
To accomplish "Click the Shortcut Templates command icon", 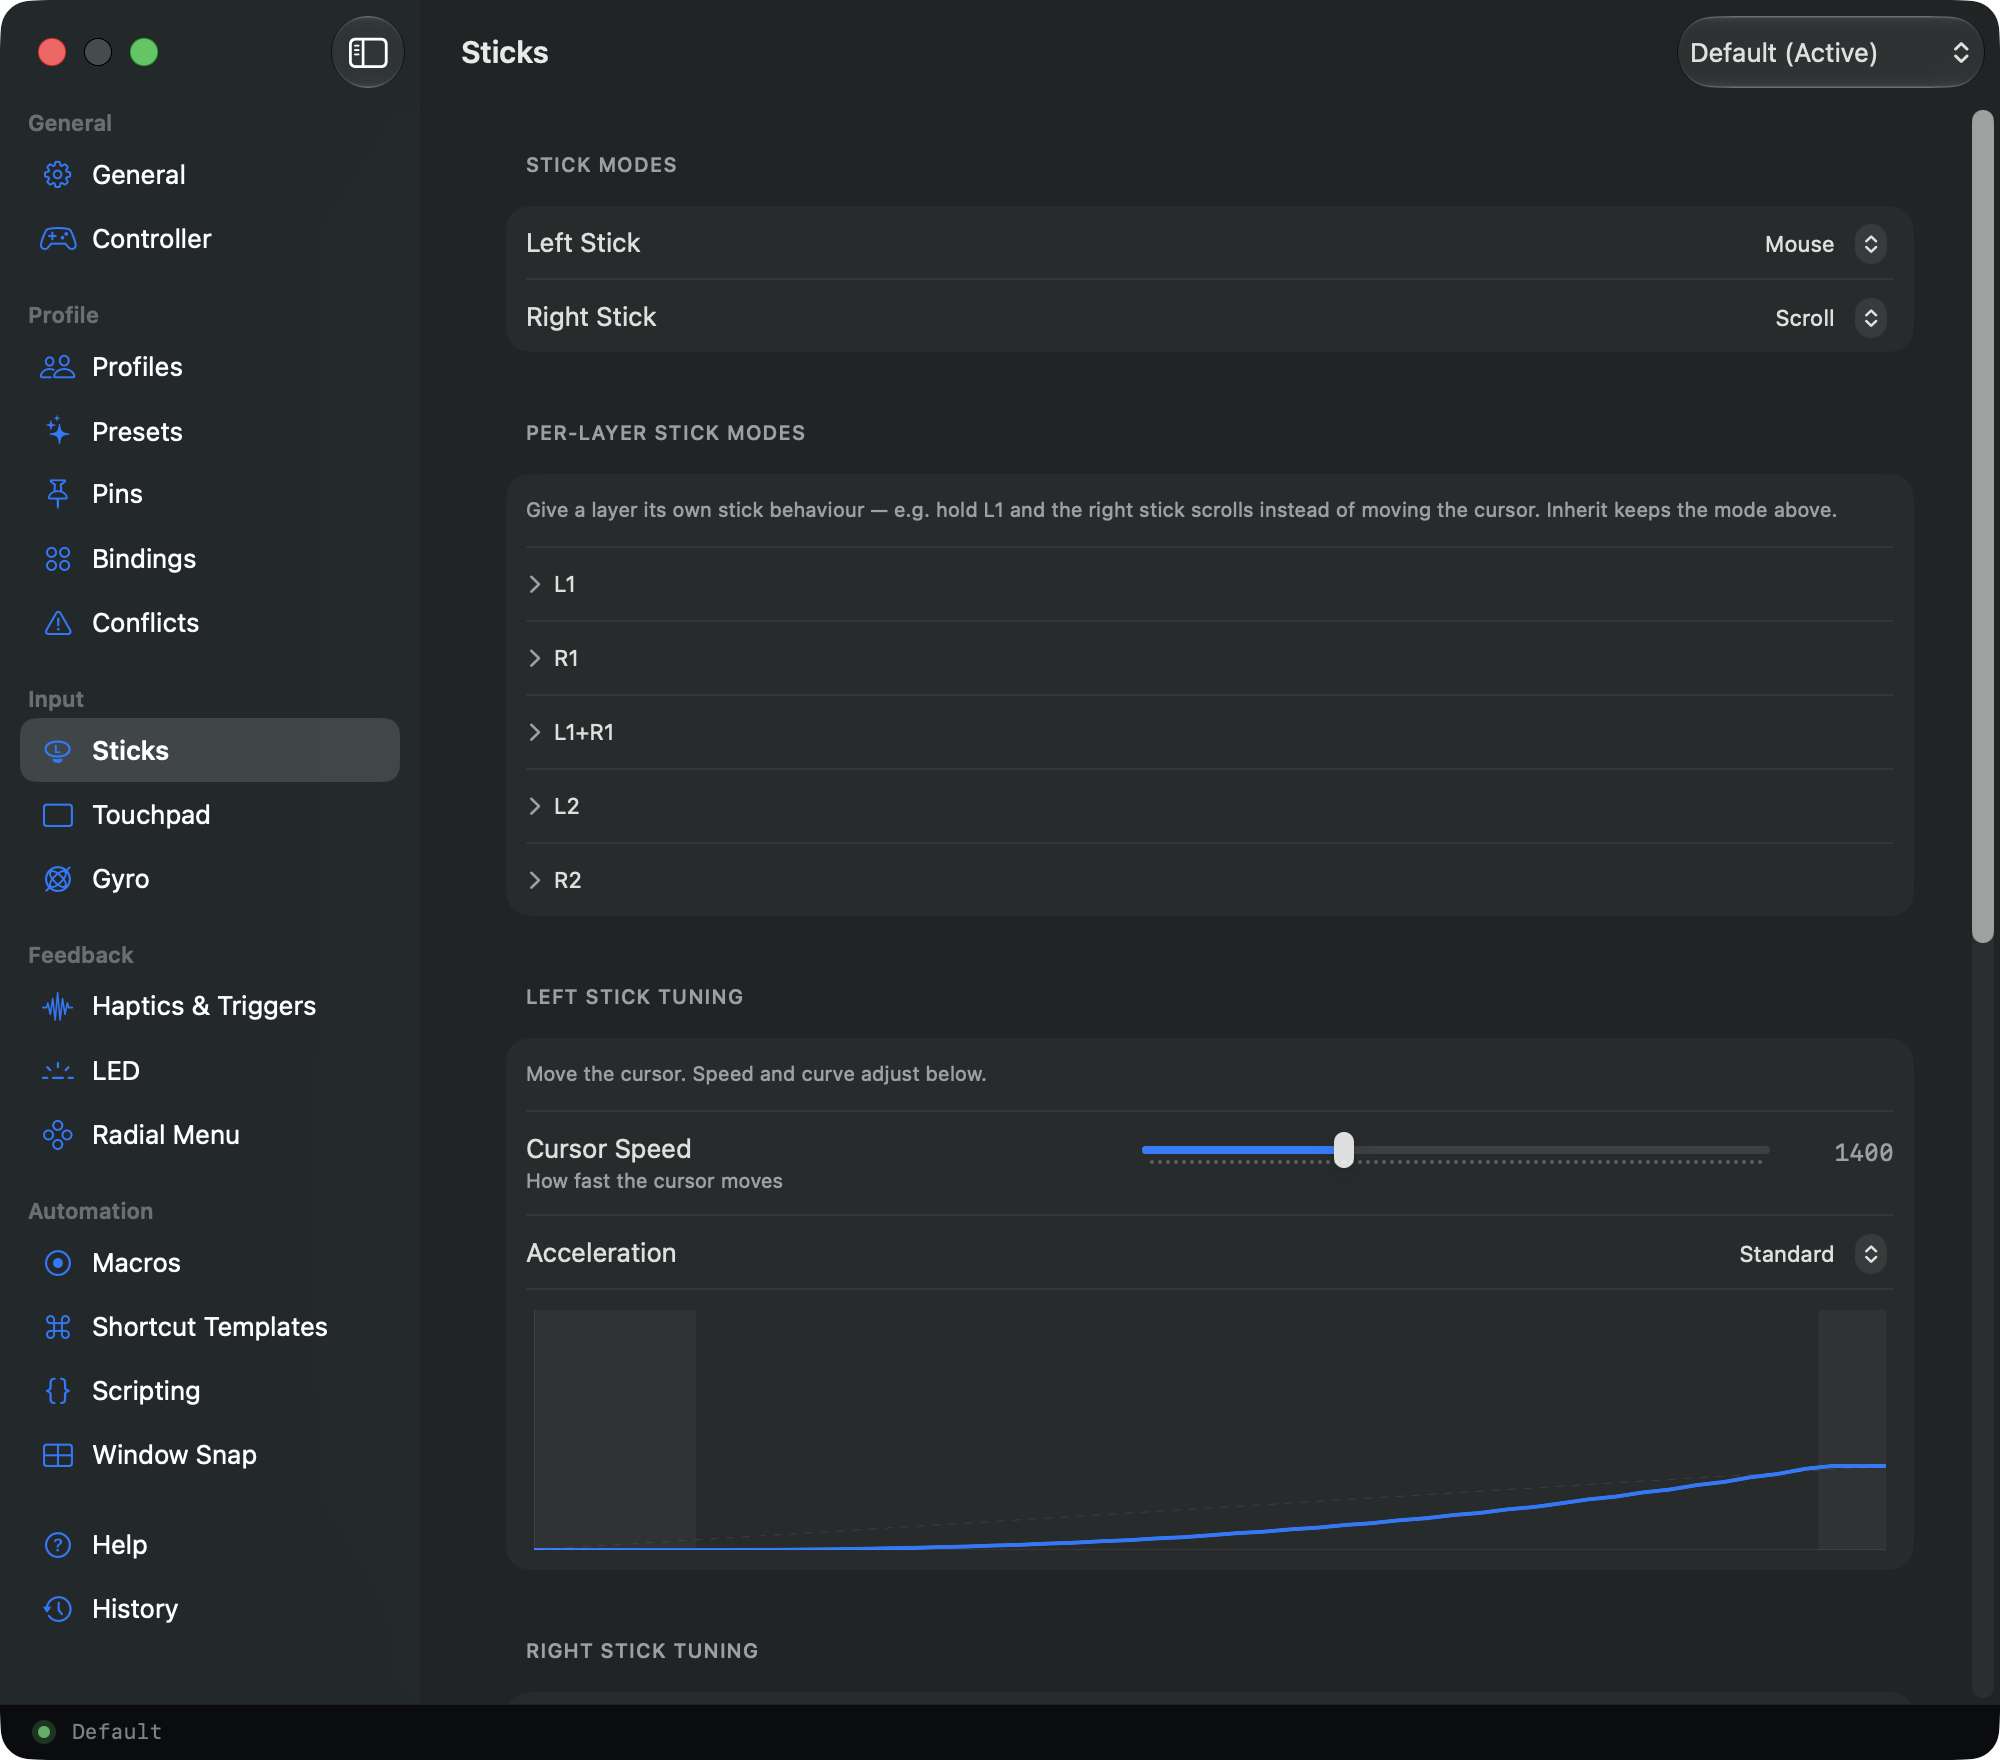I will pos(58,1327).
